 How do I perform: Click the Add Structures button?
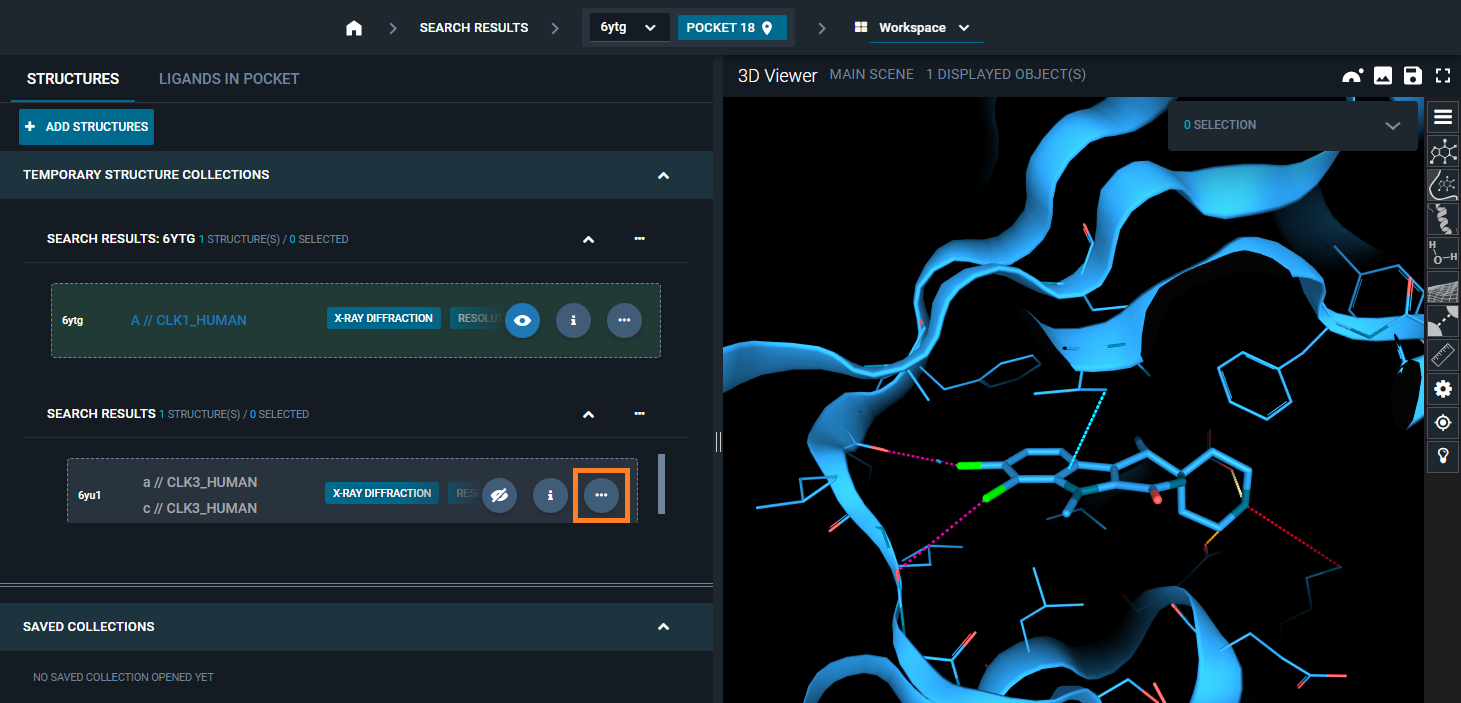86,127
